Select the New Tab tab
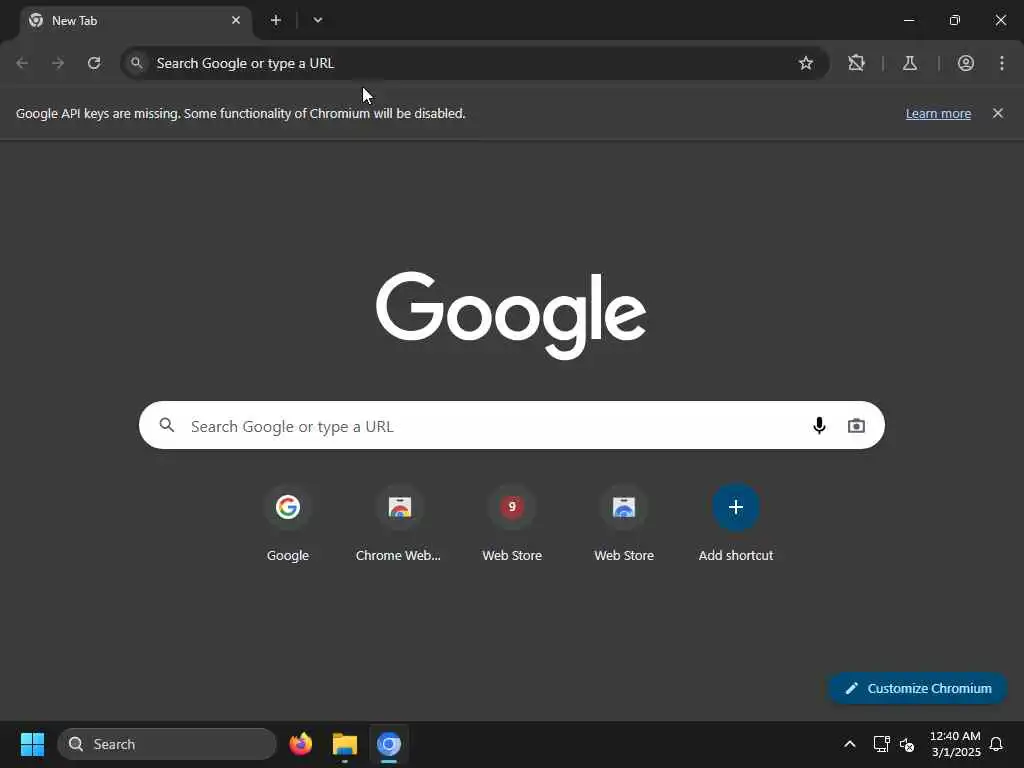The image size is (1024, 768). tap(135, 21)
